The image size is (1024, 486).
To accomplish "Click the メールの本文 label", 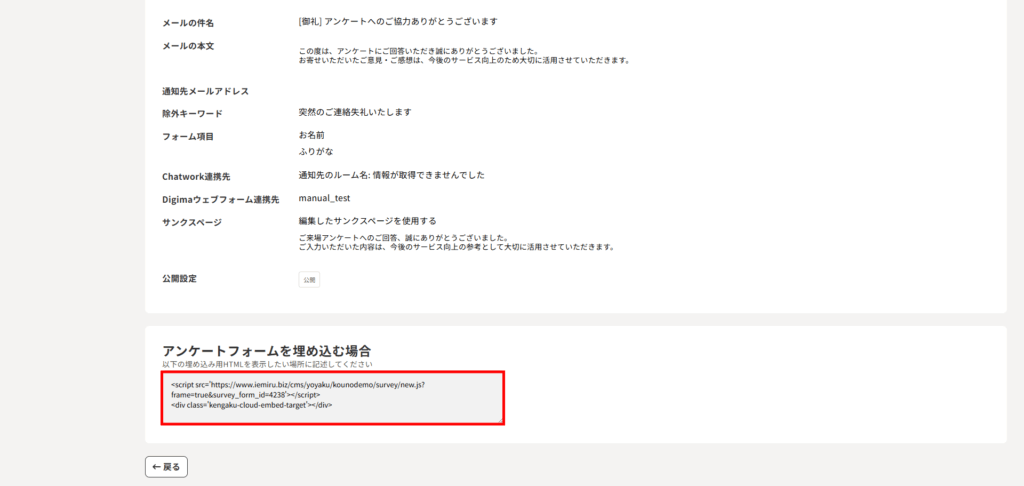I will (x=188, y=46).
